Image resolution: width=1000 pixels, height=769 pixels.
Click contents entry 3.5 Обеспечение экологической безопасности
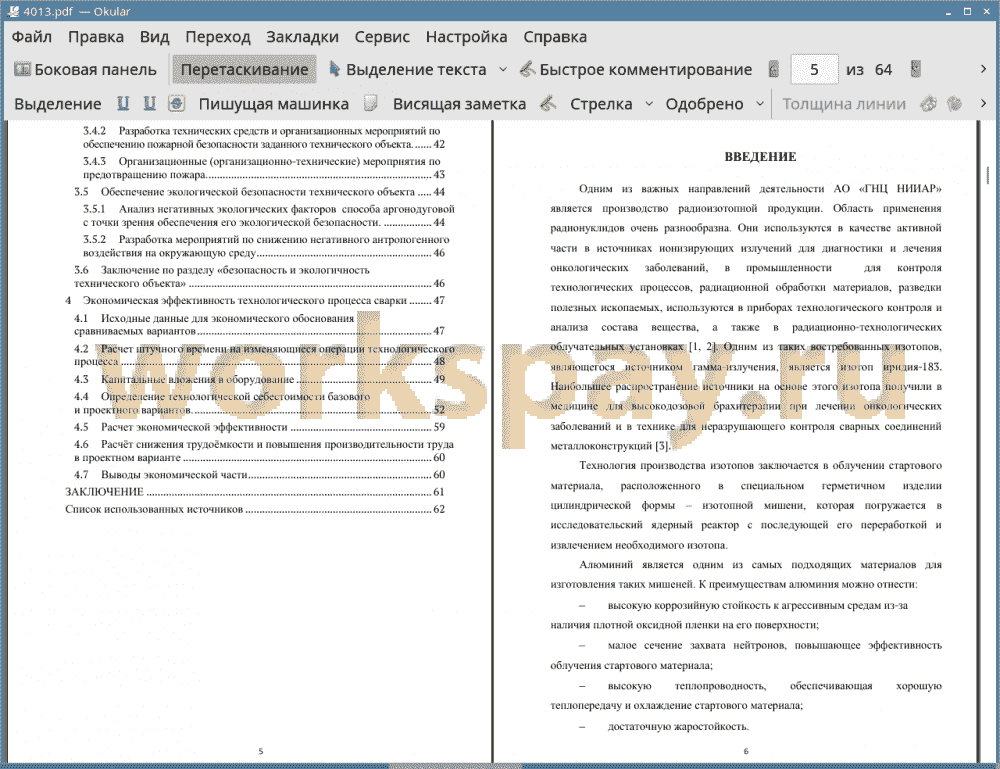(x=259, y=191)
